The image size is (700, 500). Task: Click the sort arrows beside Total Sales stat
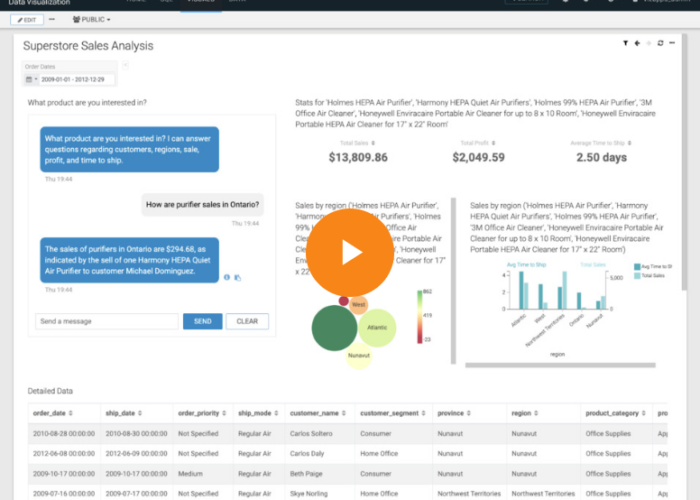[x=373, y=143]
